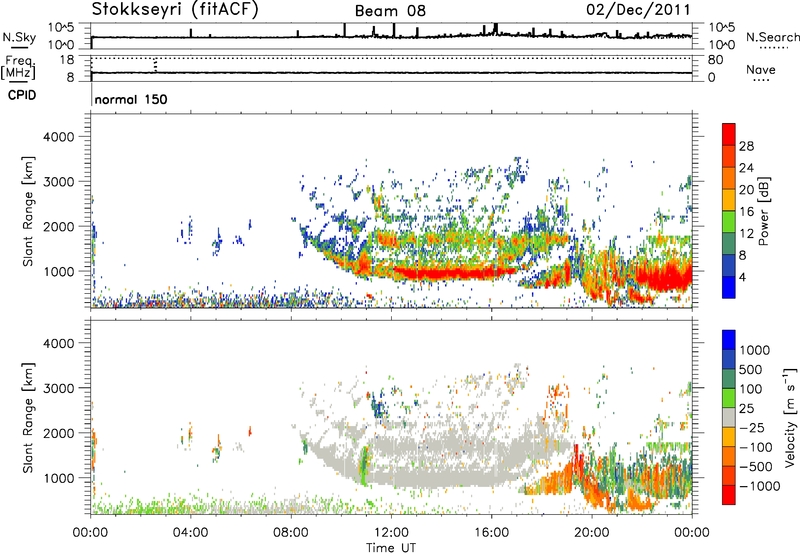
Task: Click the 'N.Sky' legend label
Action: click(x=19, y=37)
